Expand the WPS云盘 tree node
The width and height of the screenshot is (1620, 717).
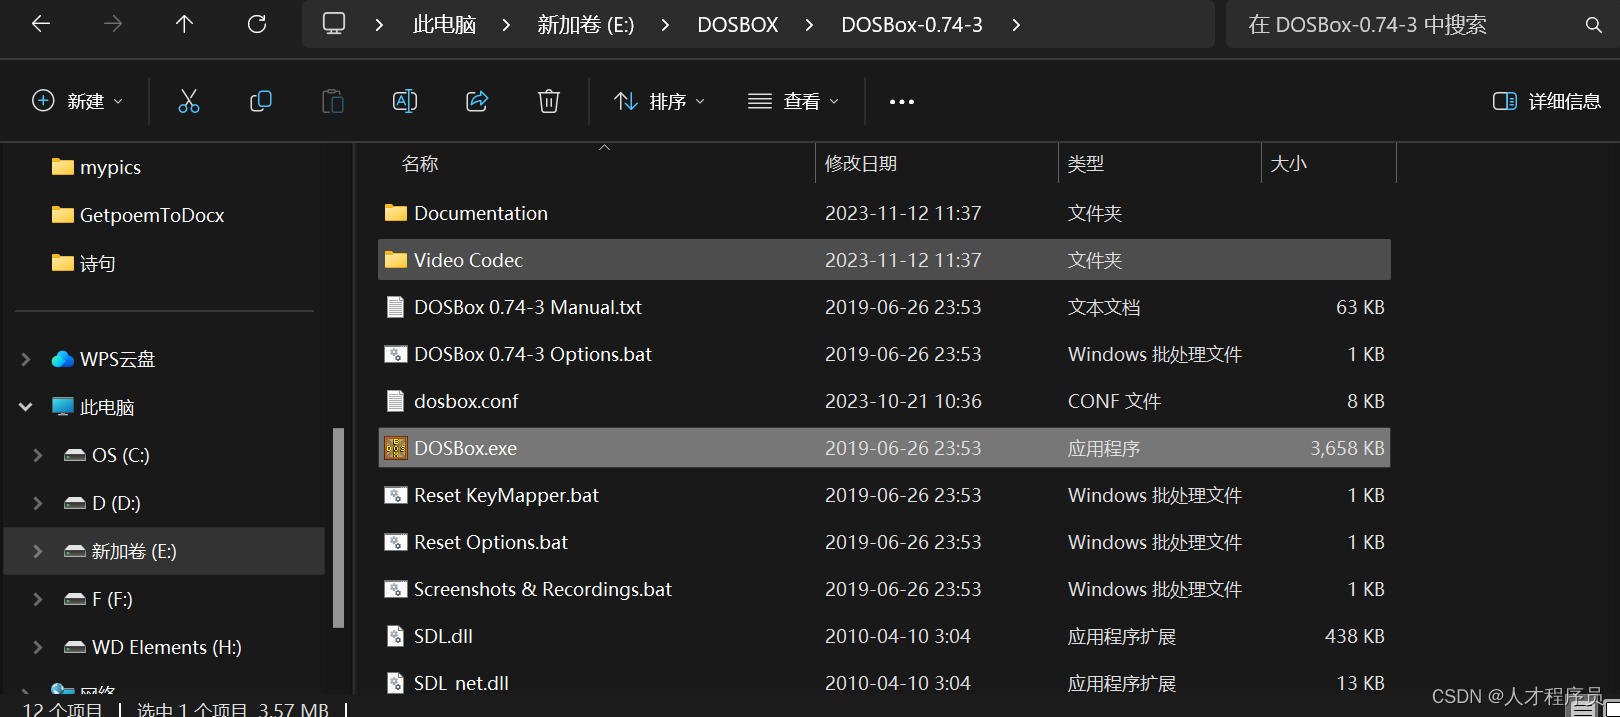pyautogui.click(x=26, y=359)
